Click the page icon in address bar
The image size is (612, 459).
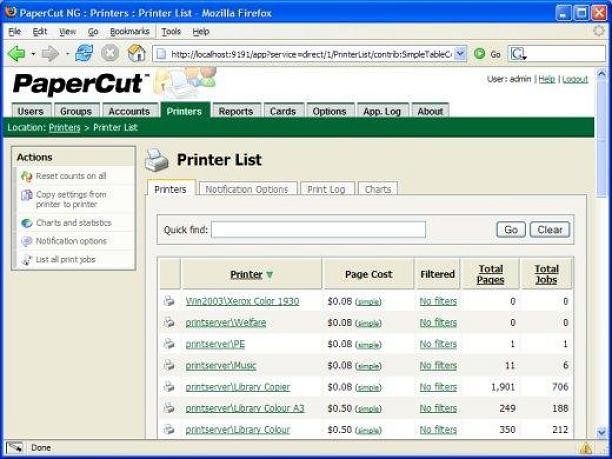click(x=161, y=54)
